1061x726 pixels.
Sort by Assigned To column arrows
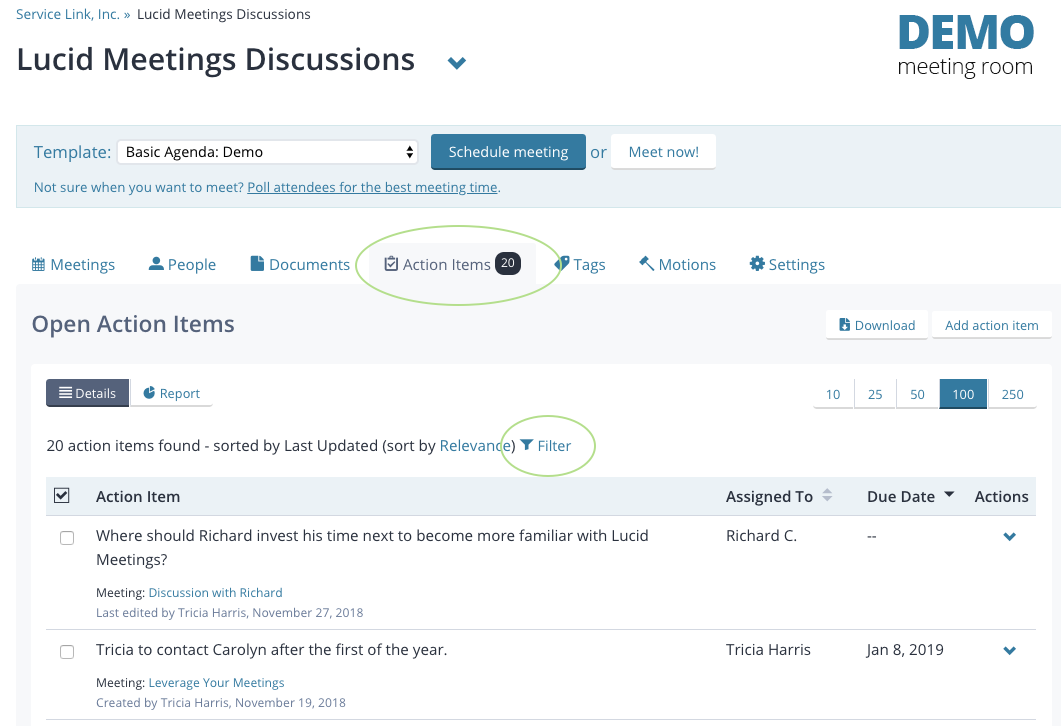point(827,495)
